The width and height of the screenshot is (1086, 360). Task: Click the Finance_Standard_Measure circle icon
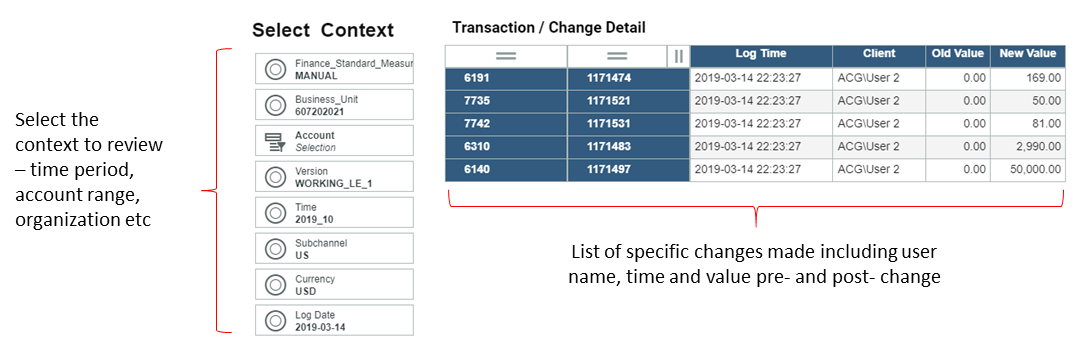pos(275,69)
